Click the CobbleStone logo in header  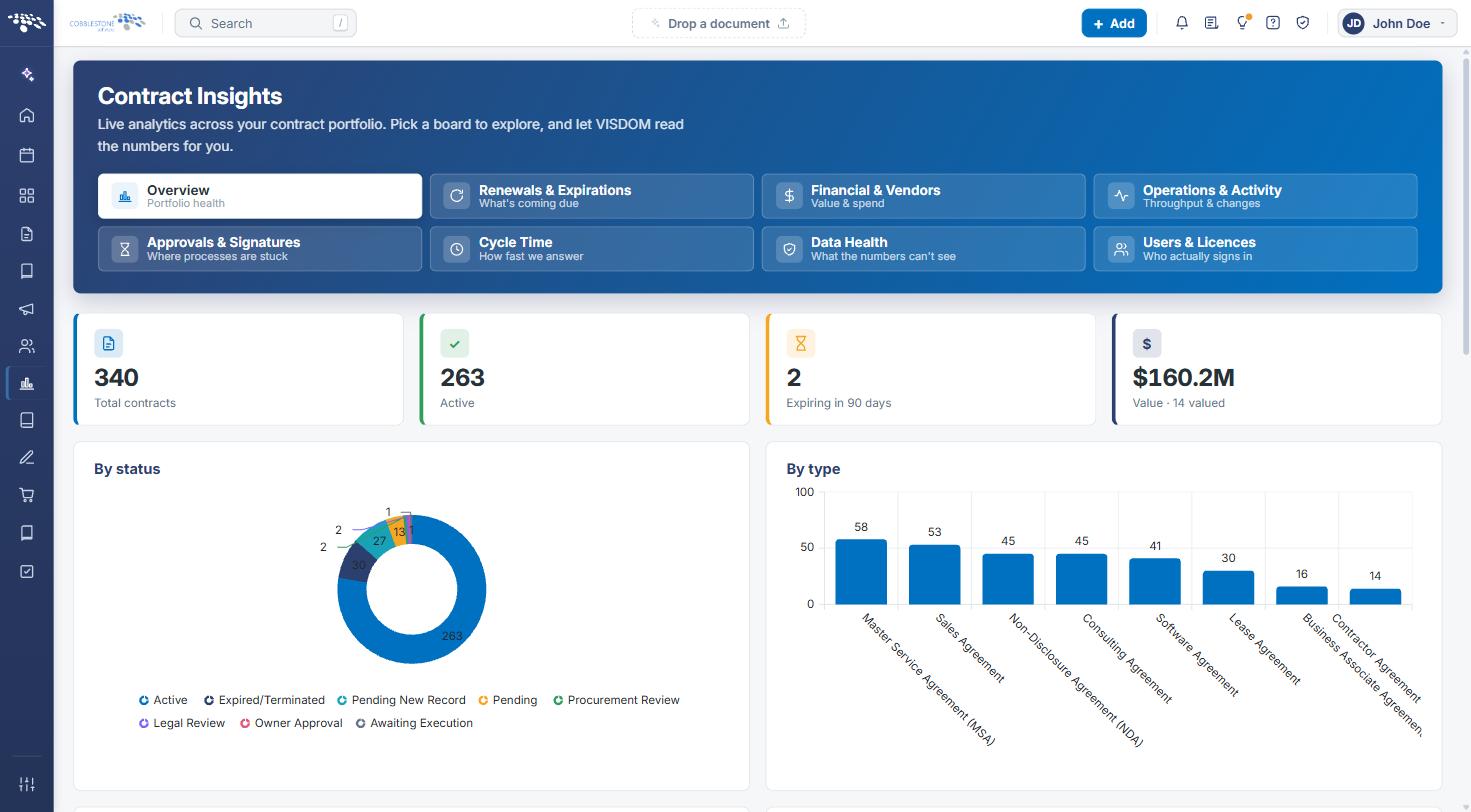[107, 23]
